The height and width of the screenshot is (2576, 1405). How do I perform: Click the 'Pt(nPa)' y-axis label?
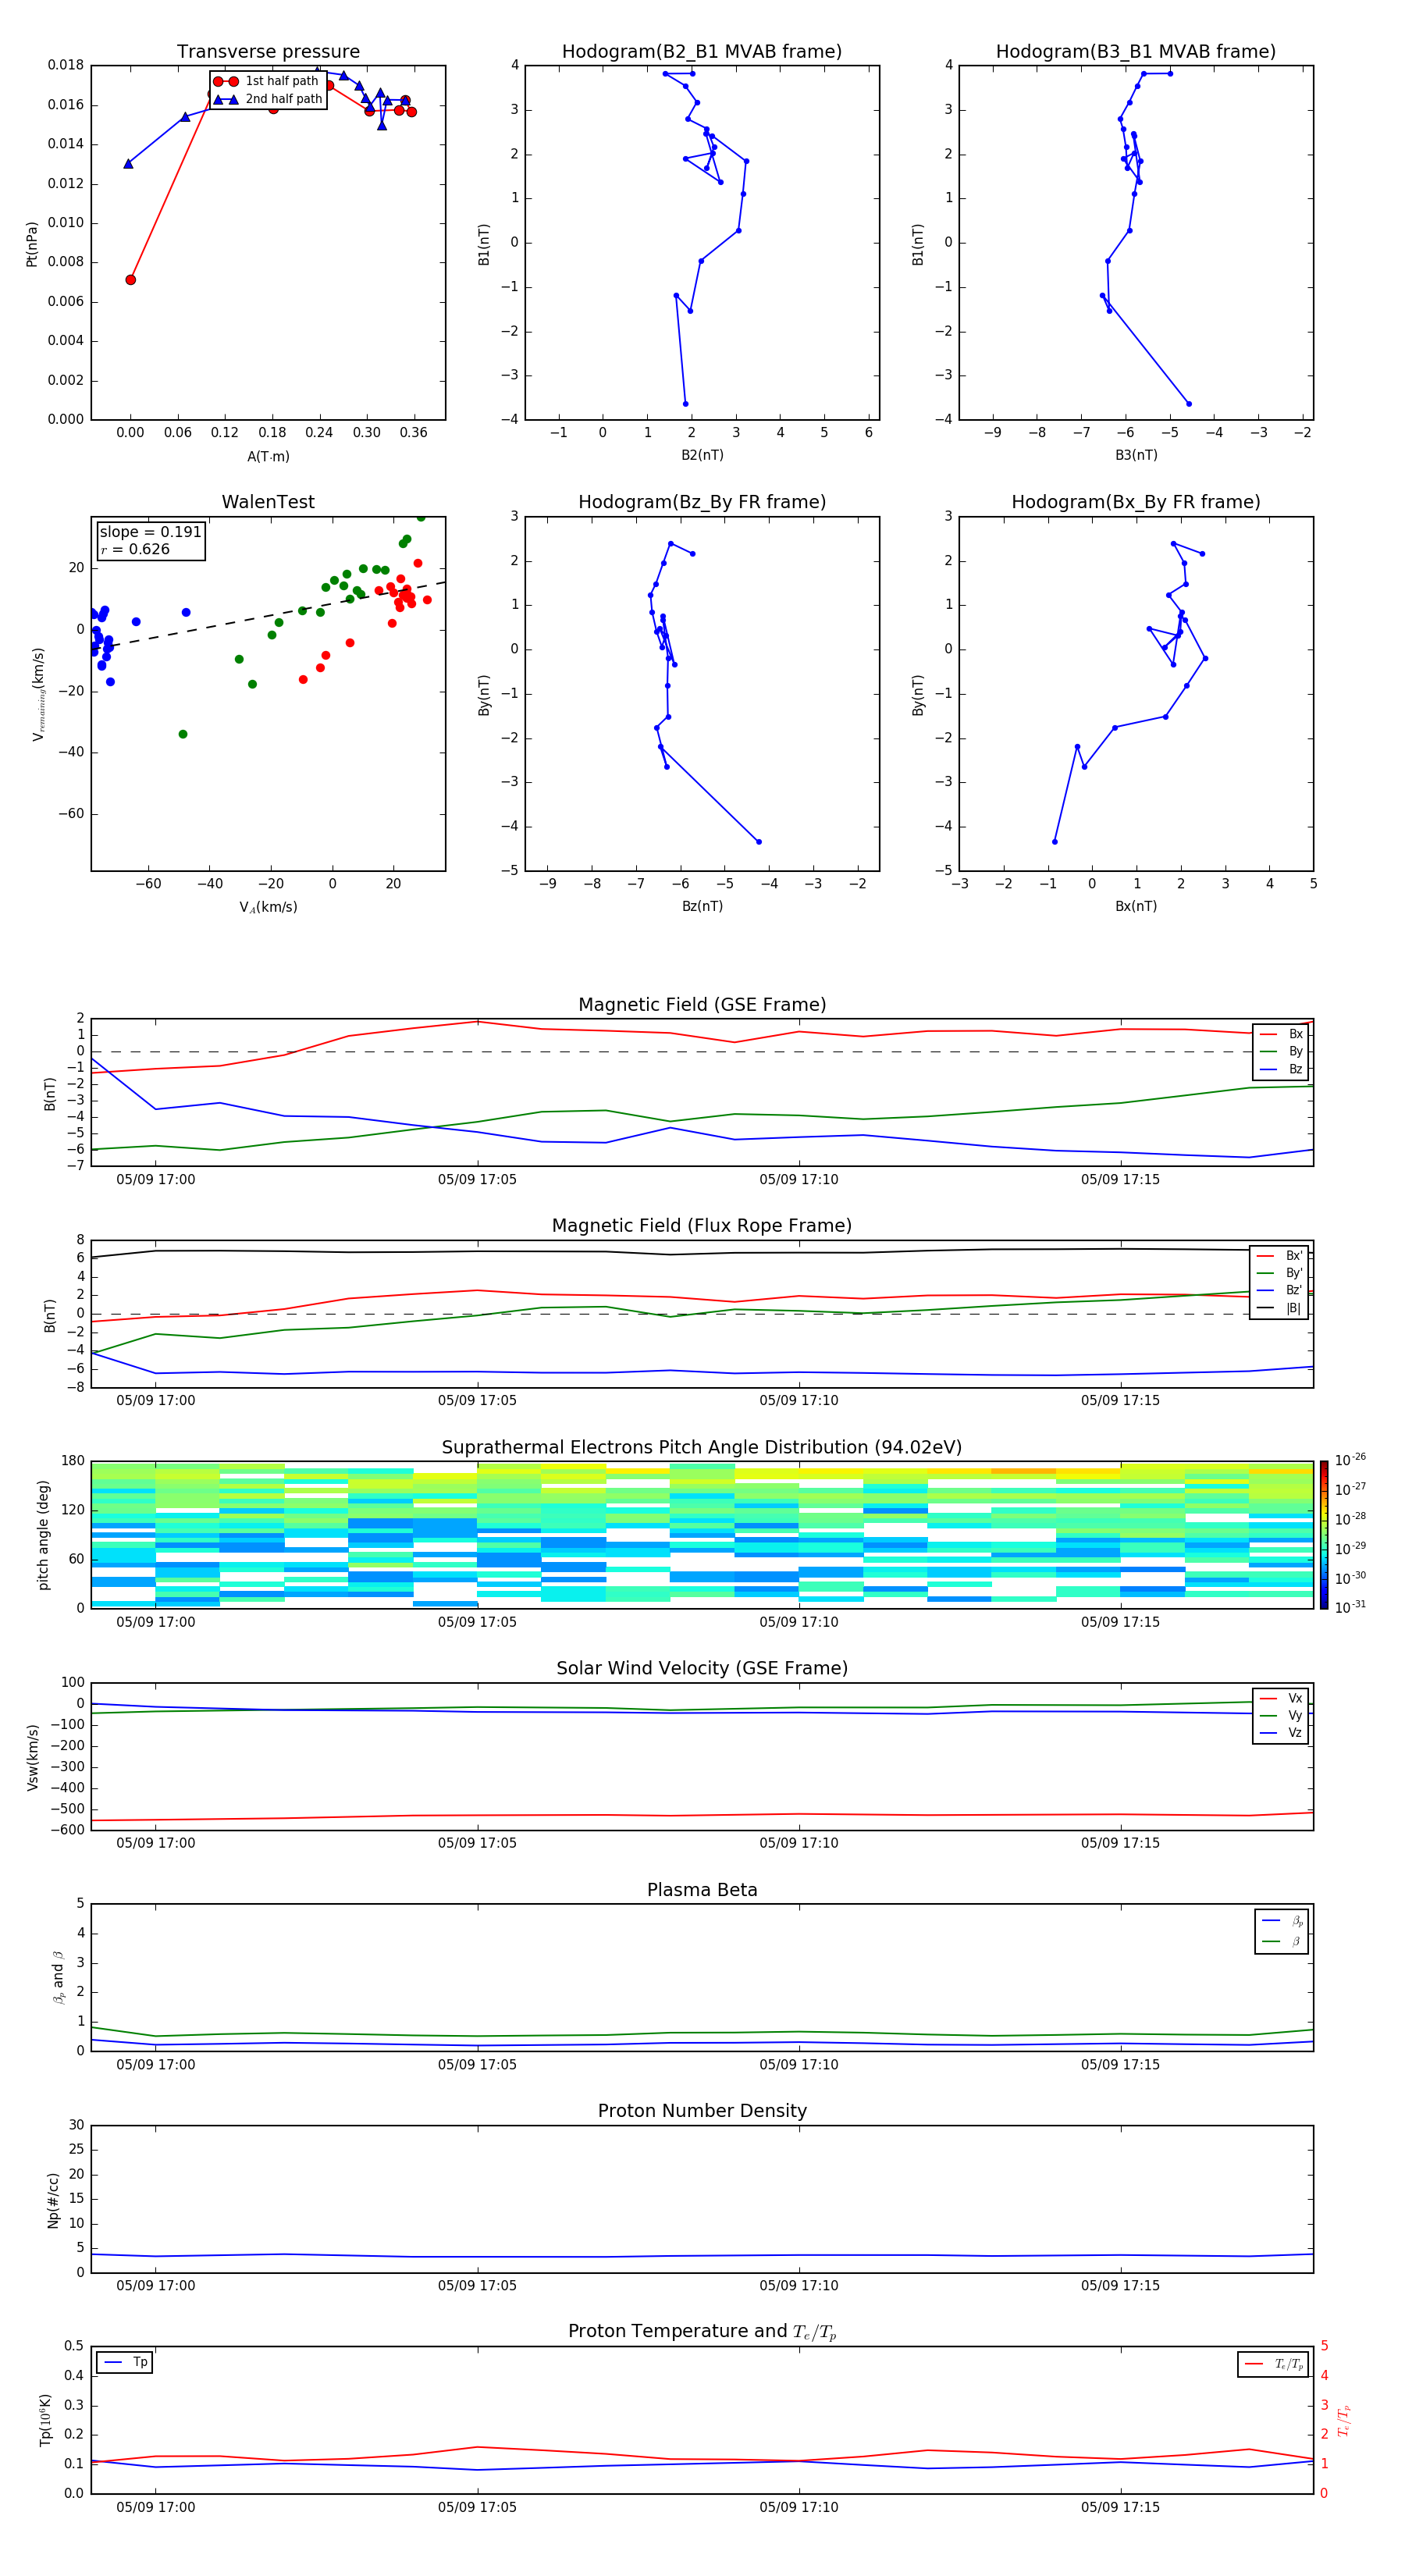click(32, 244)
